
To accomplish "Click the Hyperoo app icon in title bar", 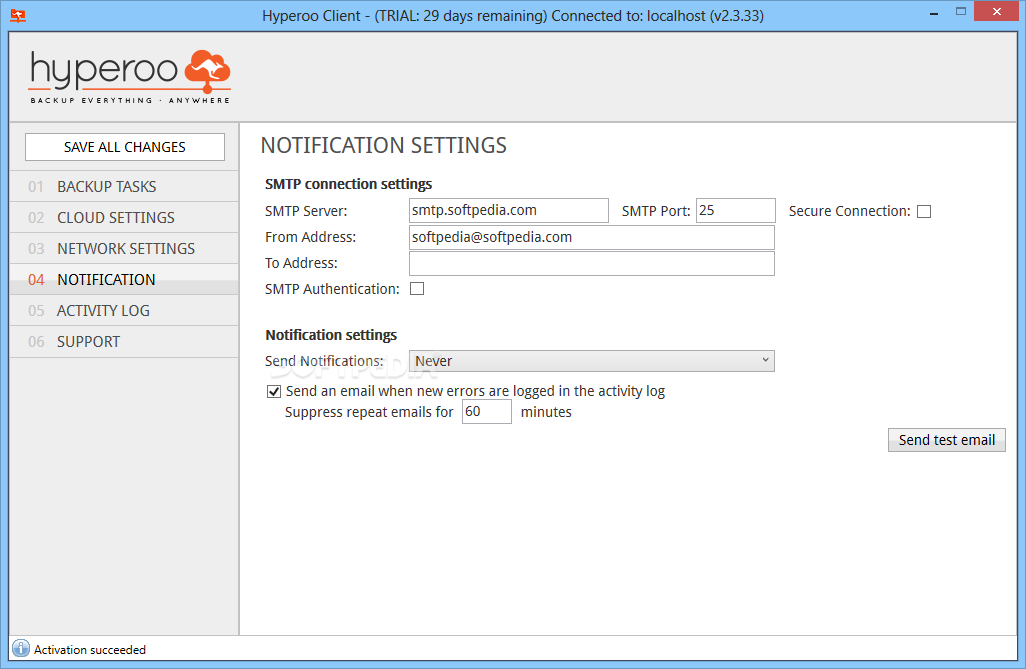I will click(x=18, y=15).
